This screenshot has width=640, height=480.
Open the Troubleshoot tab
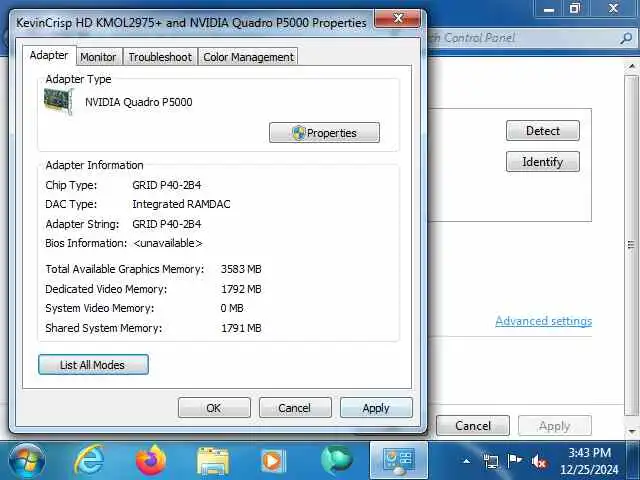[160, 57]
